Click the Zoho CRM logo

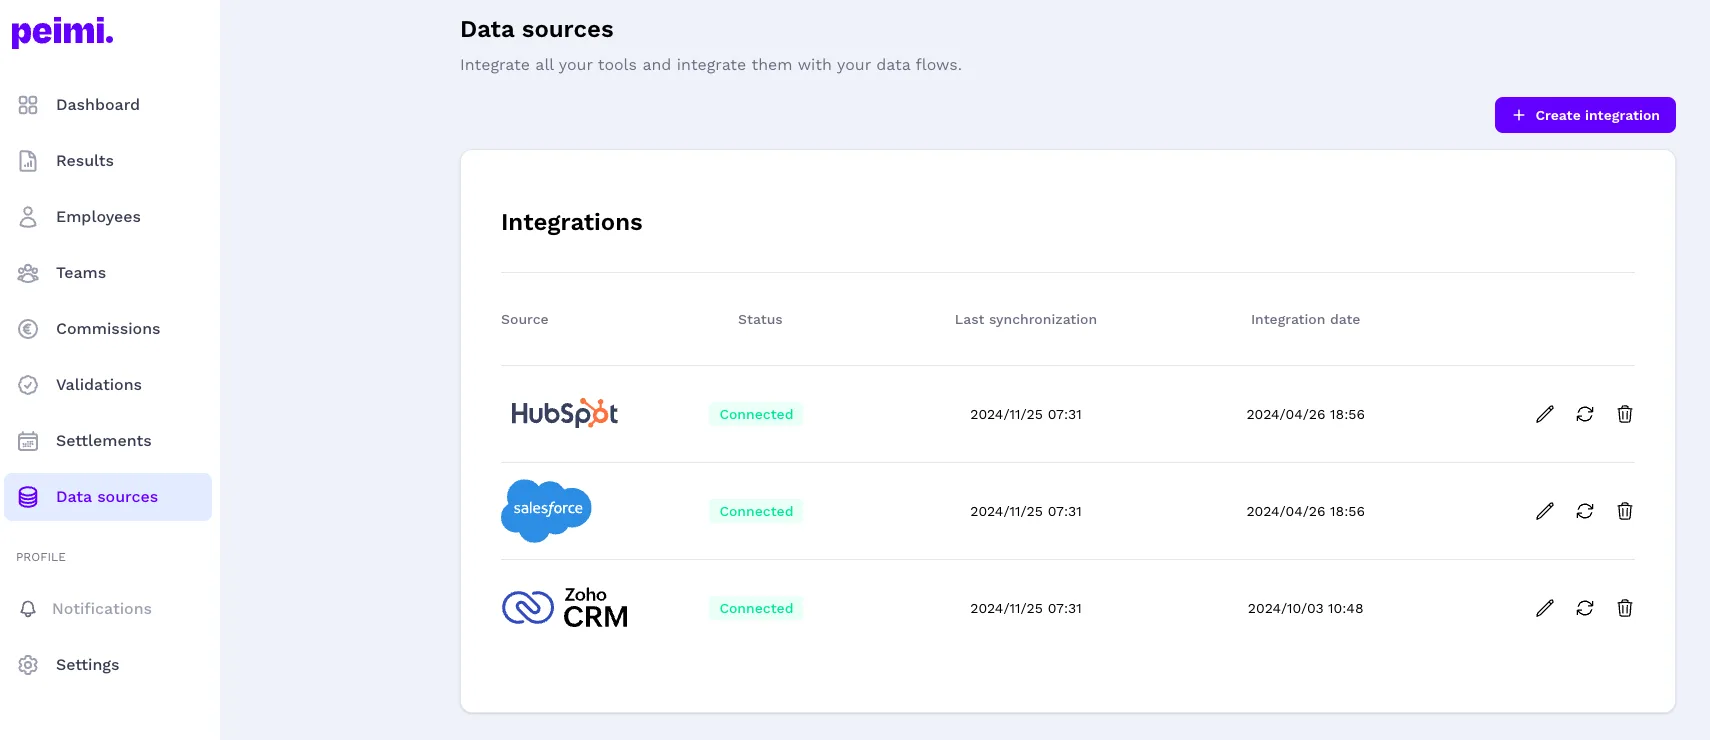pos(565,608)
